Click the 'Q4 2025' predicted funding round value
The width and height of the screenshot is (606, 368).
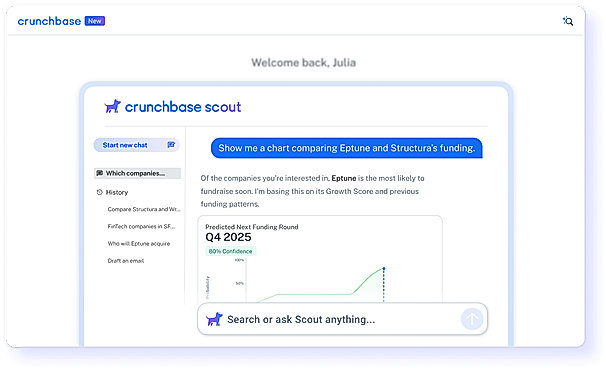[x=228, y=237]
